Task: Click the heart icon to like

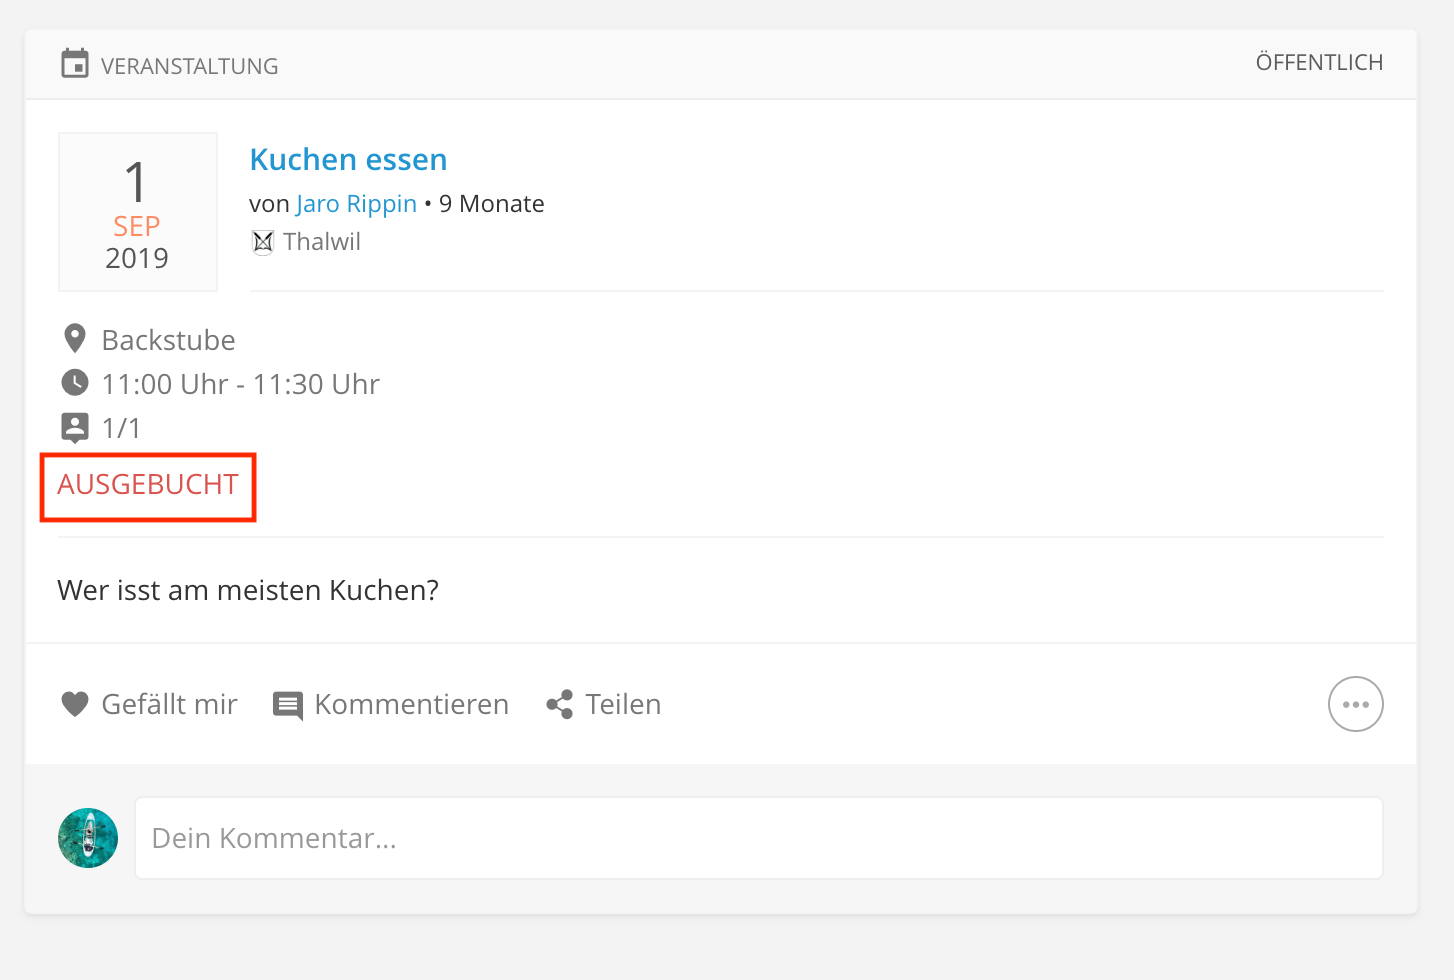Action: click(75, 704)
